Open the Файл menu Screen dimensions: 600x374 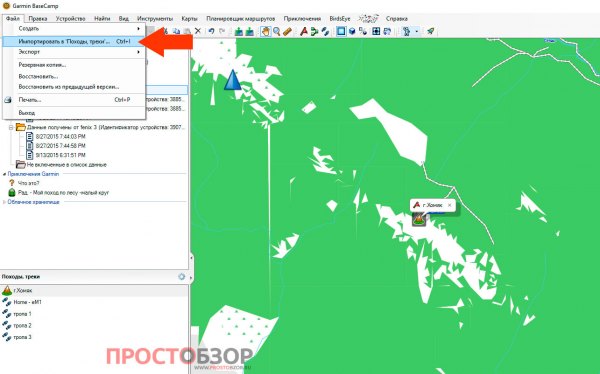pyautogui.click(x=13, y=18)
